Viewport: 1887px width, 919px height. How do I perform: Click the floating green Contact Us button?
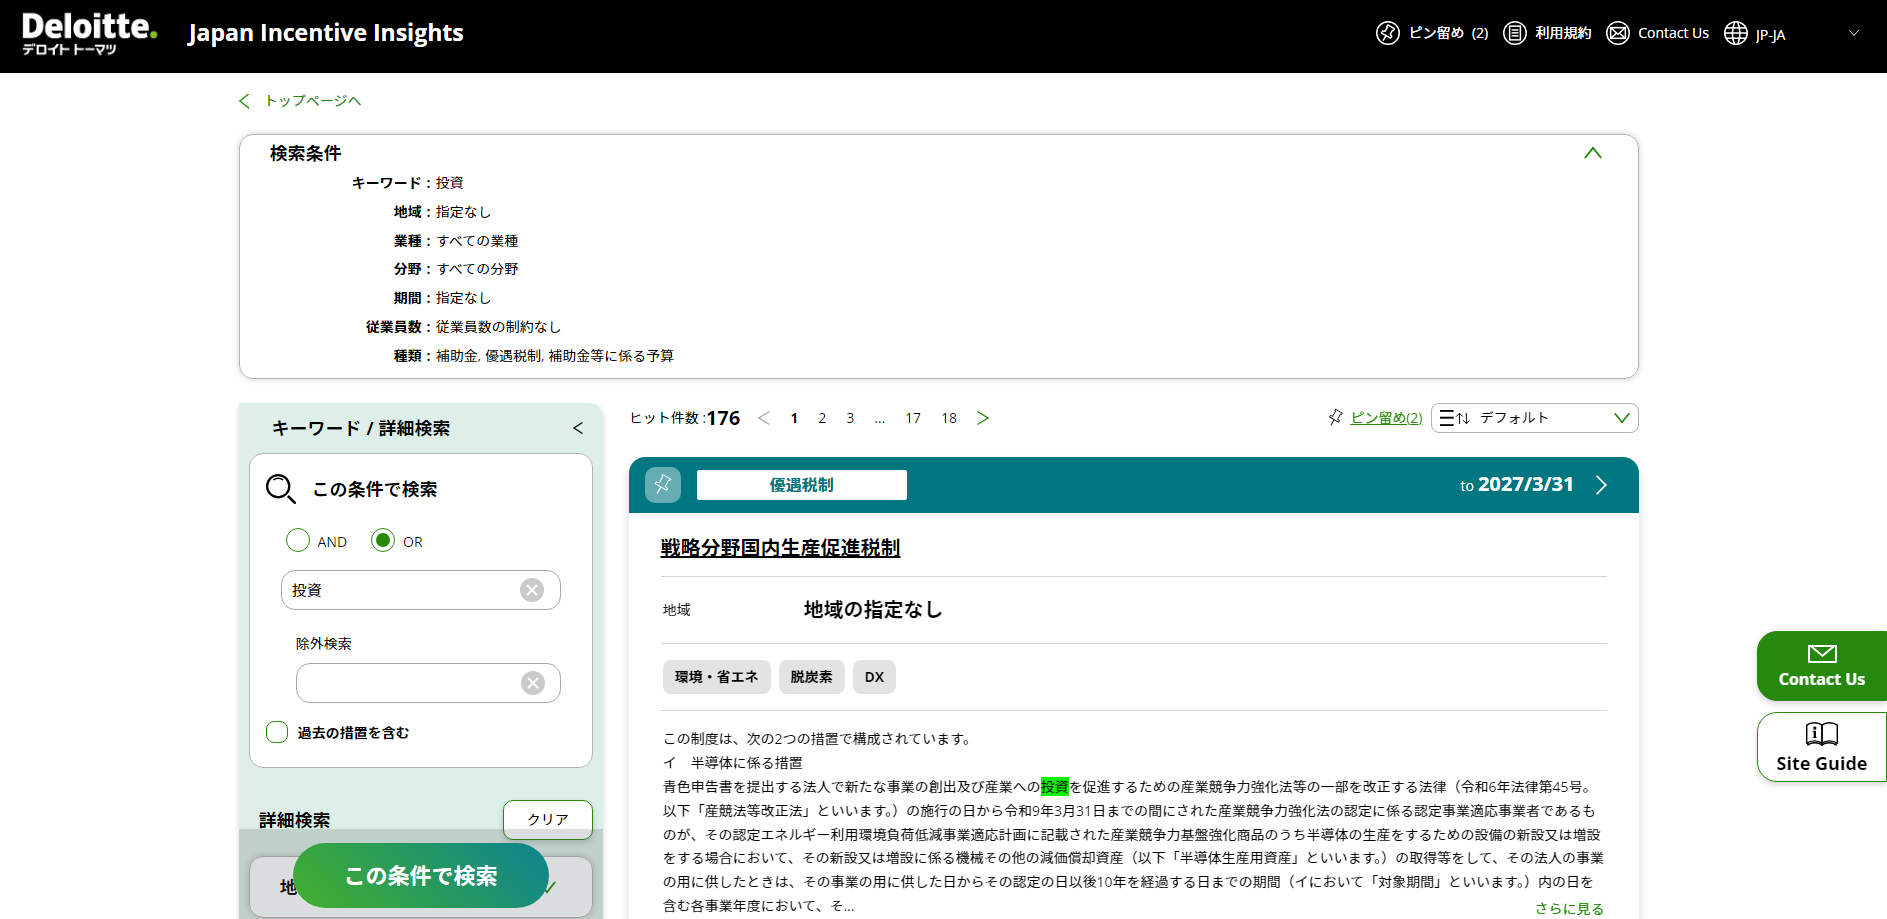[1822, 666]
